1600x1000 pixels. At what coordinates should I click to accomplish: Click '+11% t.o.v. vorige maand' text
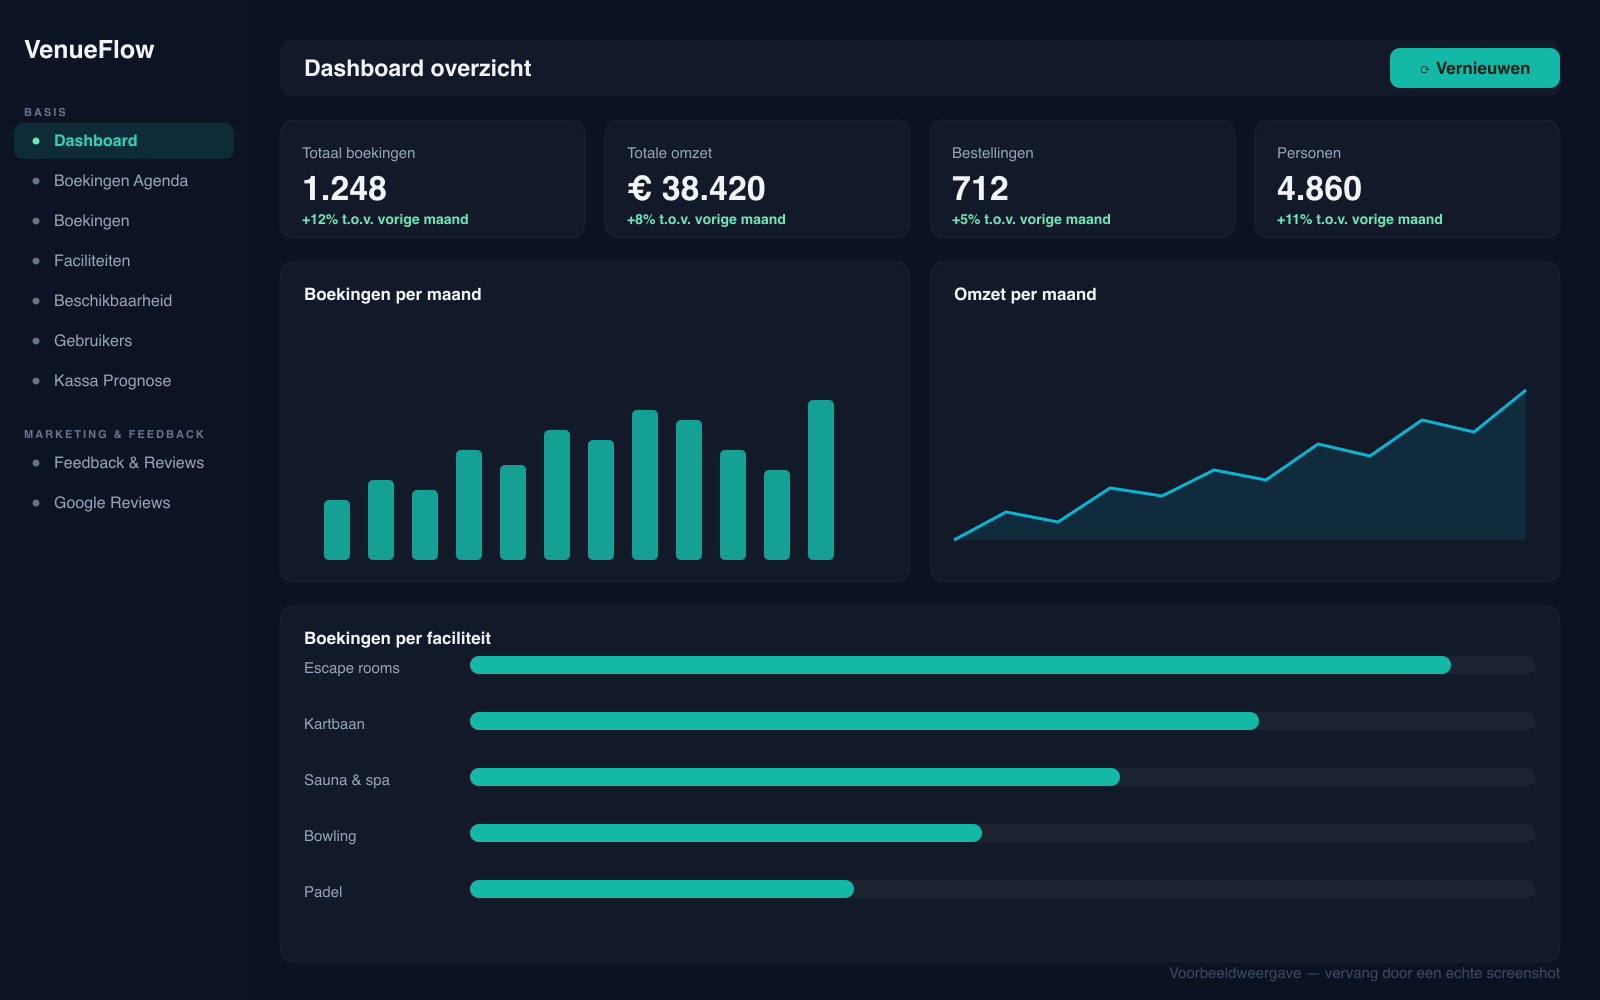[1360, 219]
